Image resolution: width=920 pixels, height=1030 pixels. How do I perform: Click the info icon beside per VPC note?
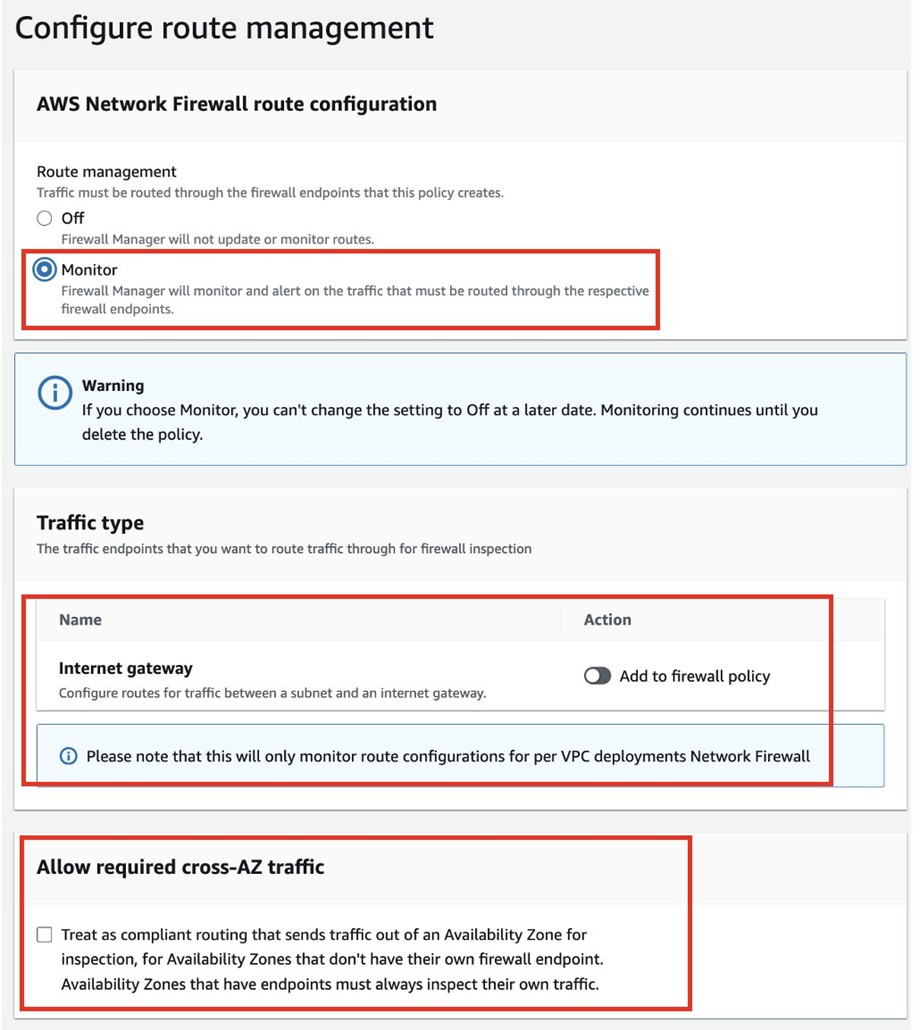click(68, 756)
